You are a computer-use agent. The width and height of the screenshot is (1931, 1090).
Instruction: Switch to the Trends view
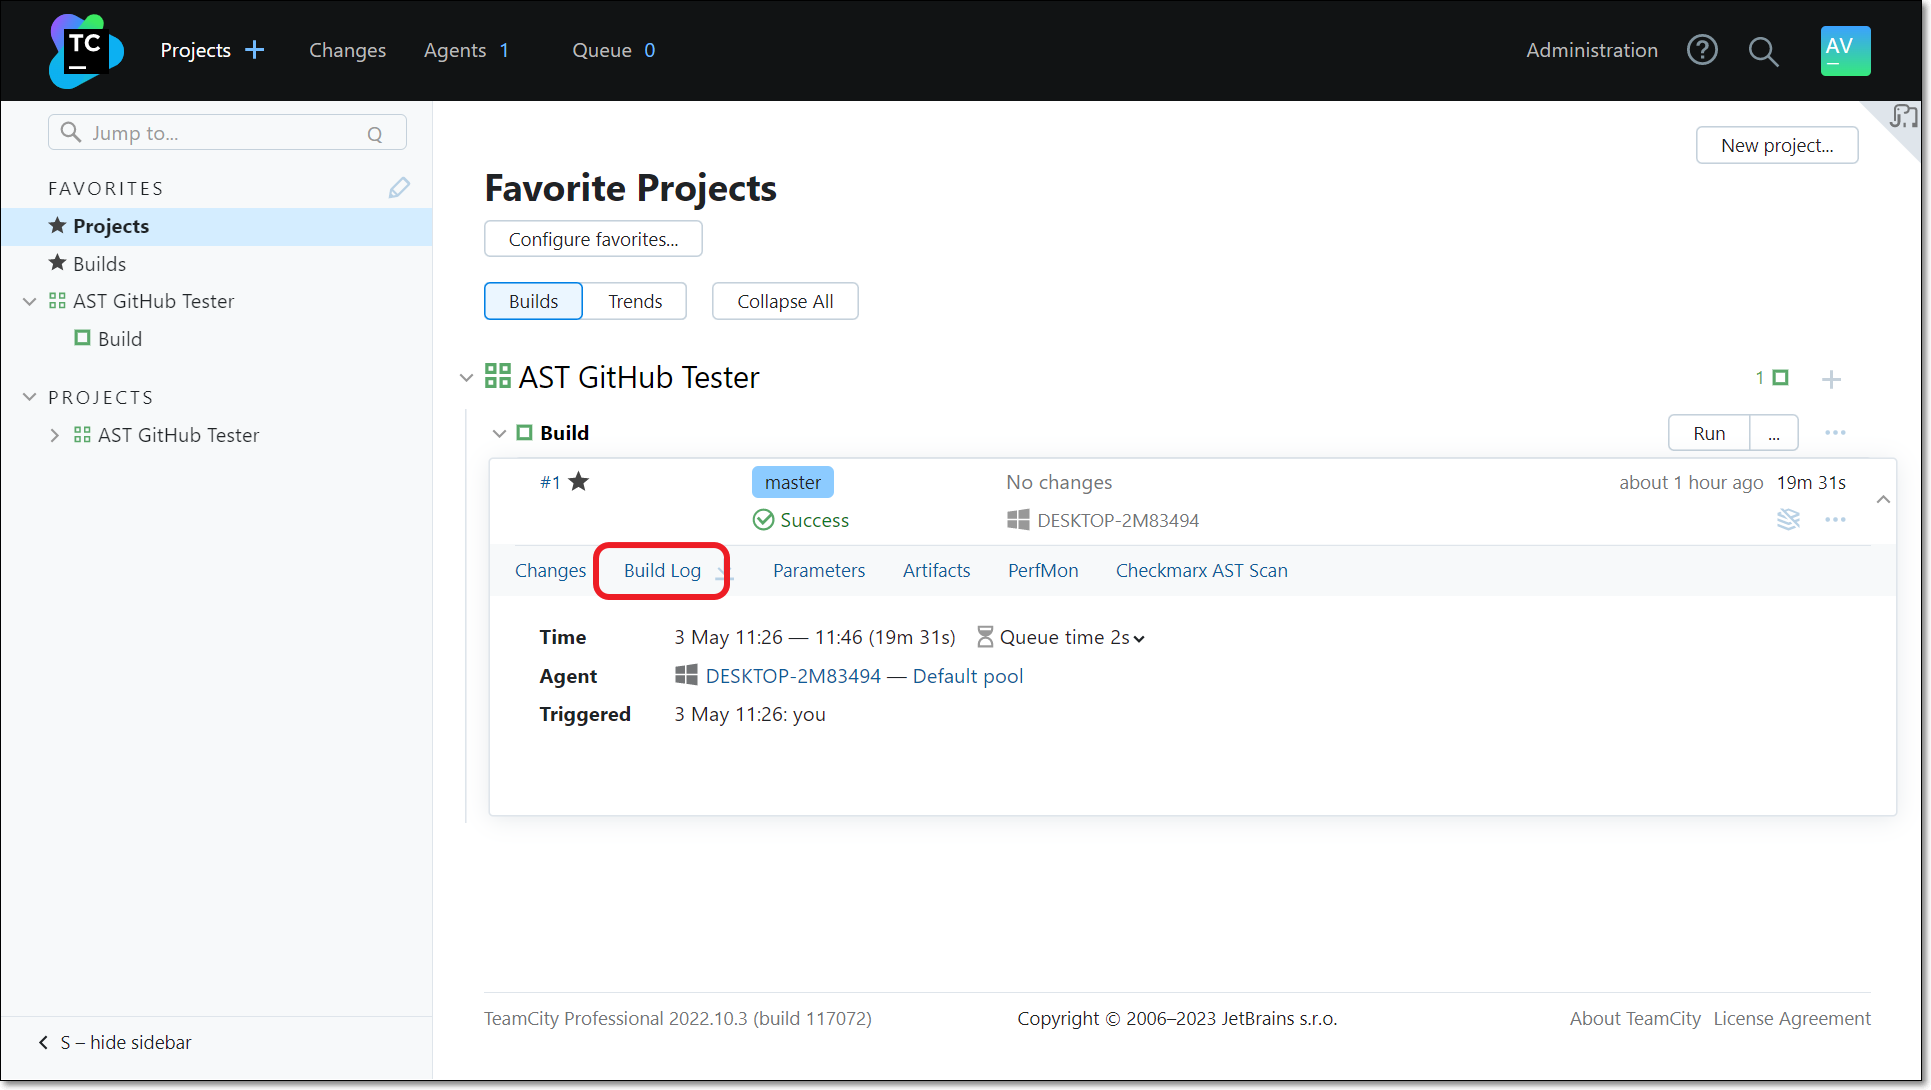pos(635,301)
